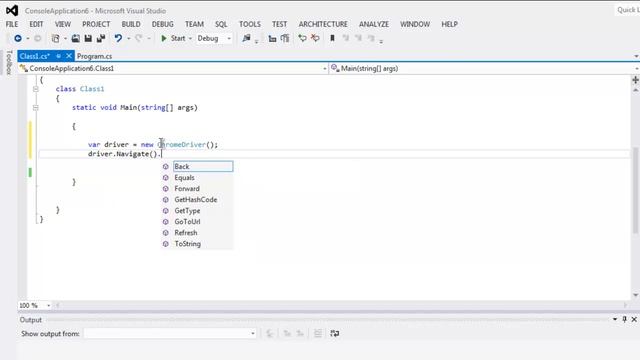640x360 pixels.
Task: Click the Save All toolbar icon
Action: click(101, 38)
